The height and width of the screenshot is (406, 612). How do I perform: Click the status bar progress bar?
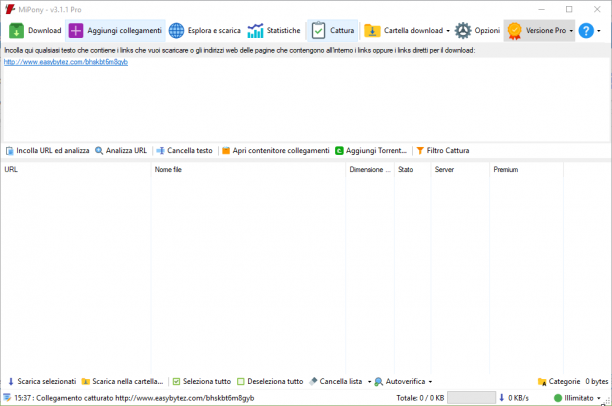coord(471,398)
